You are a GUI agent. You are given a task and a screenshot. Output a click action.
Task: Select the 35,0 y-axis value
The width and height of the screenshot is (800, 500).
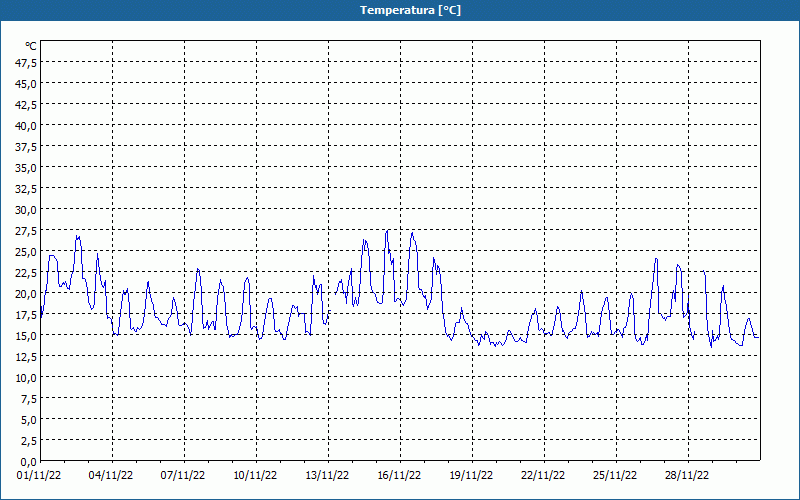click(26, 168)
